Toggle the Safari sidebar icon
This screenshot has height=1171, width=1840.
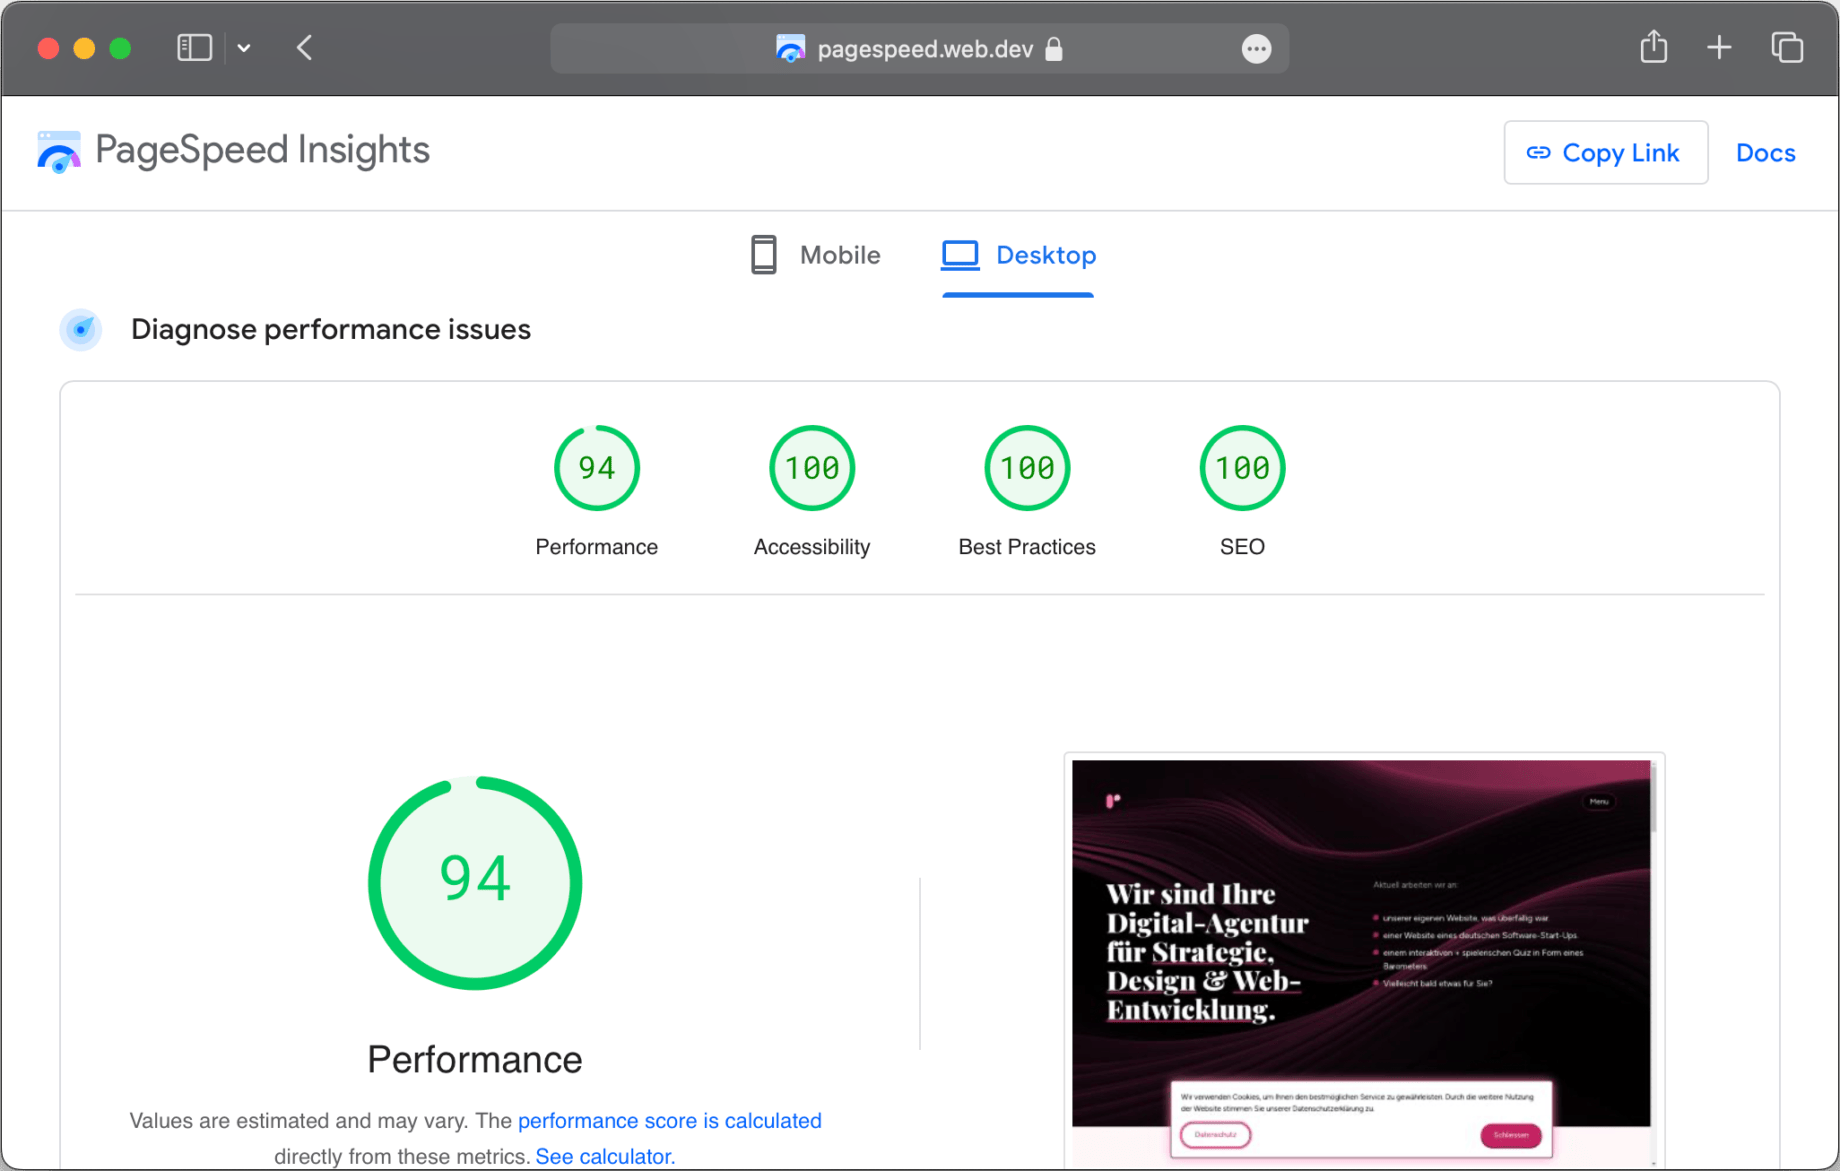click(x=194, y=48)
